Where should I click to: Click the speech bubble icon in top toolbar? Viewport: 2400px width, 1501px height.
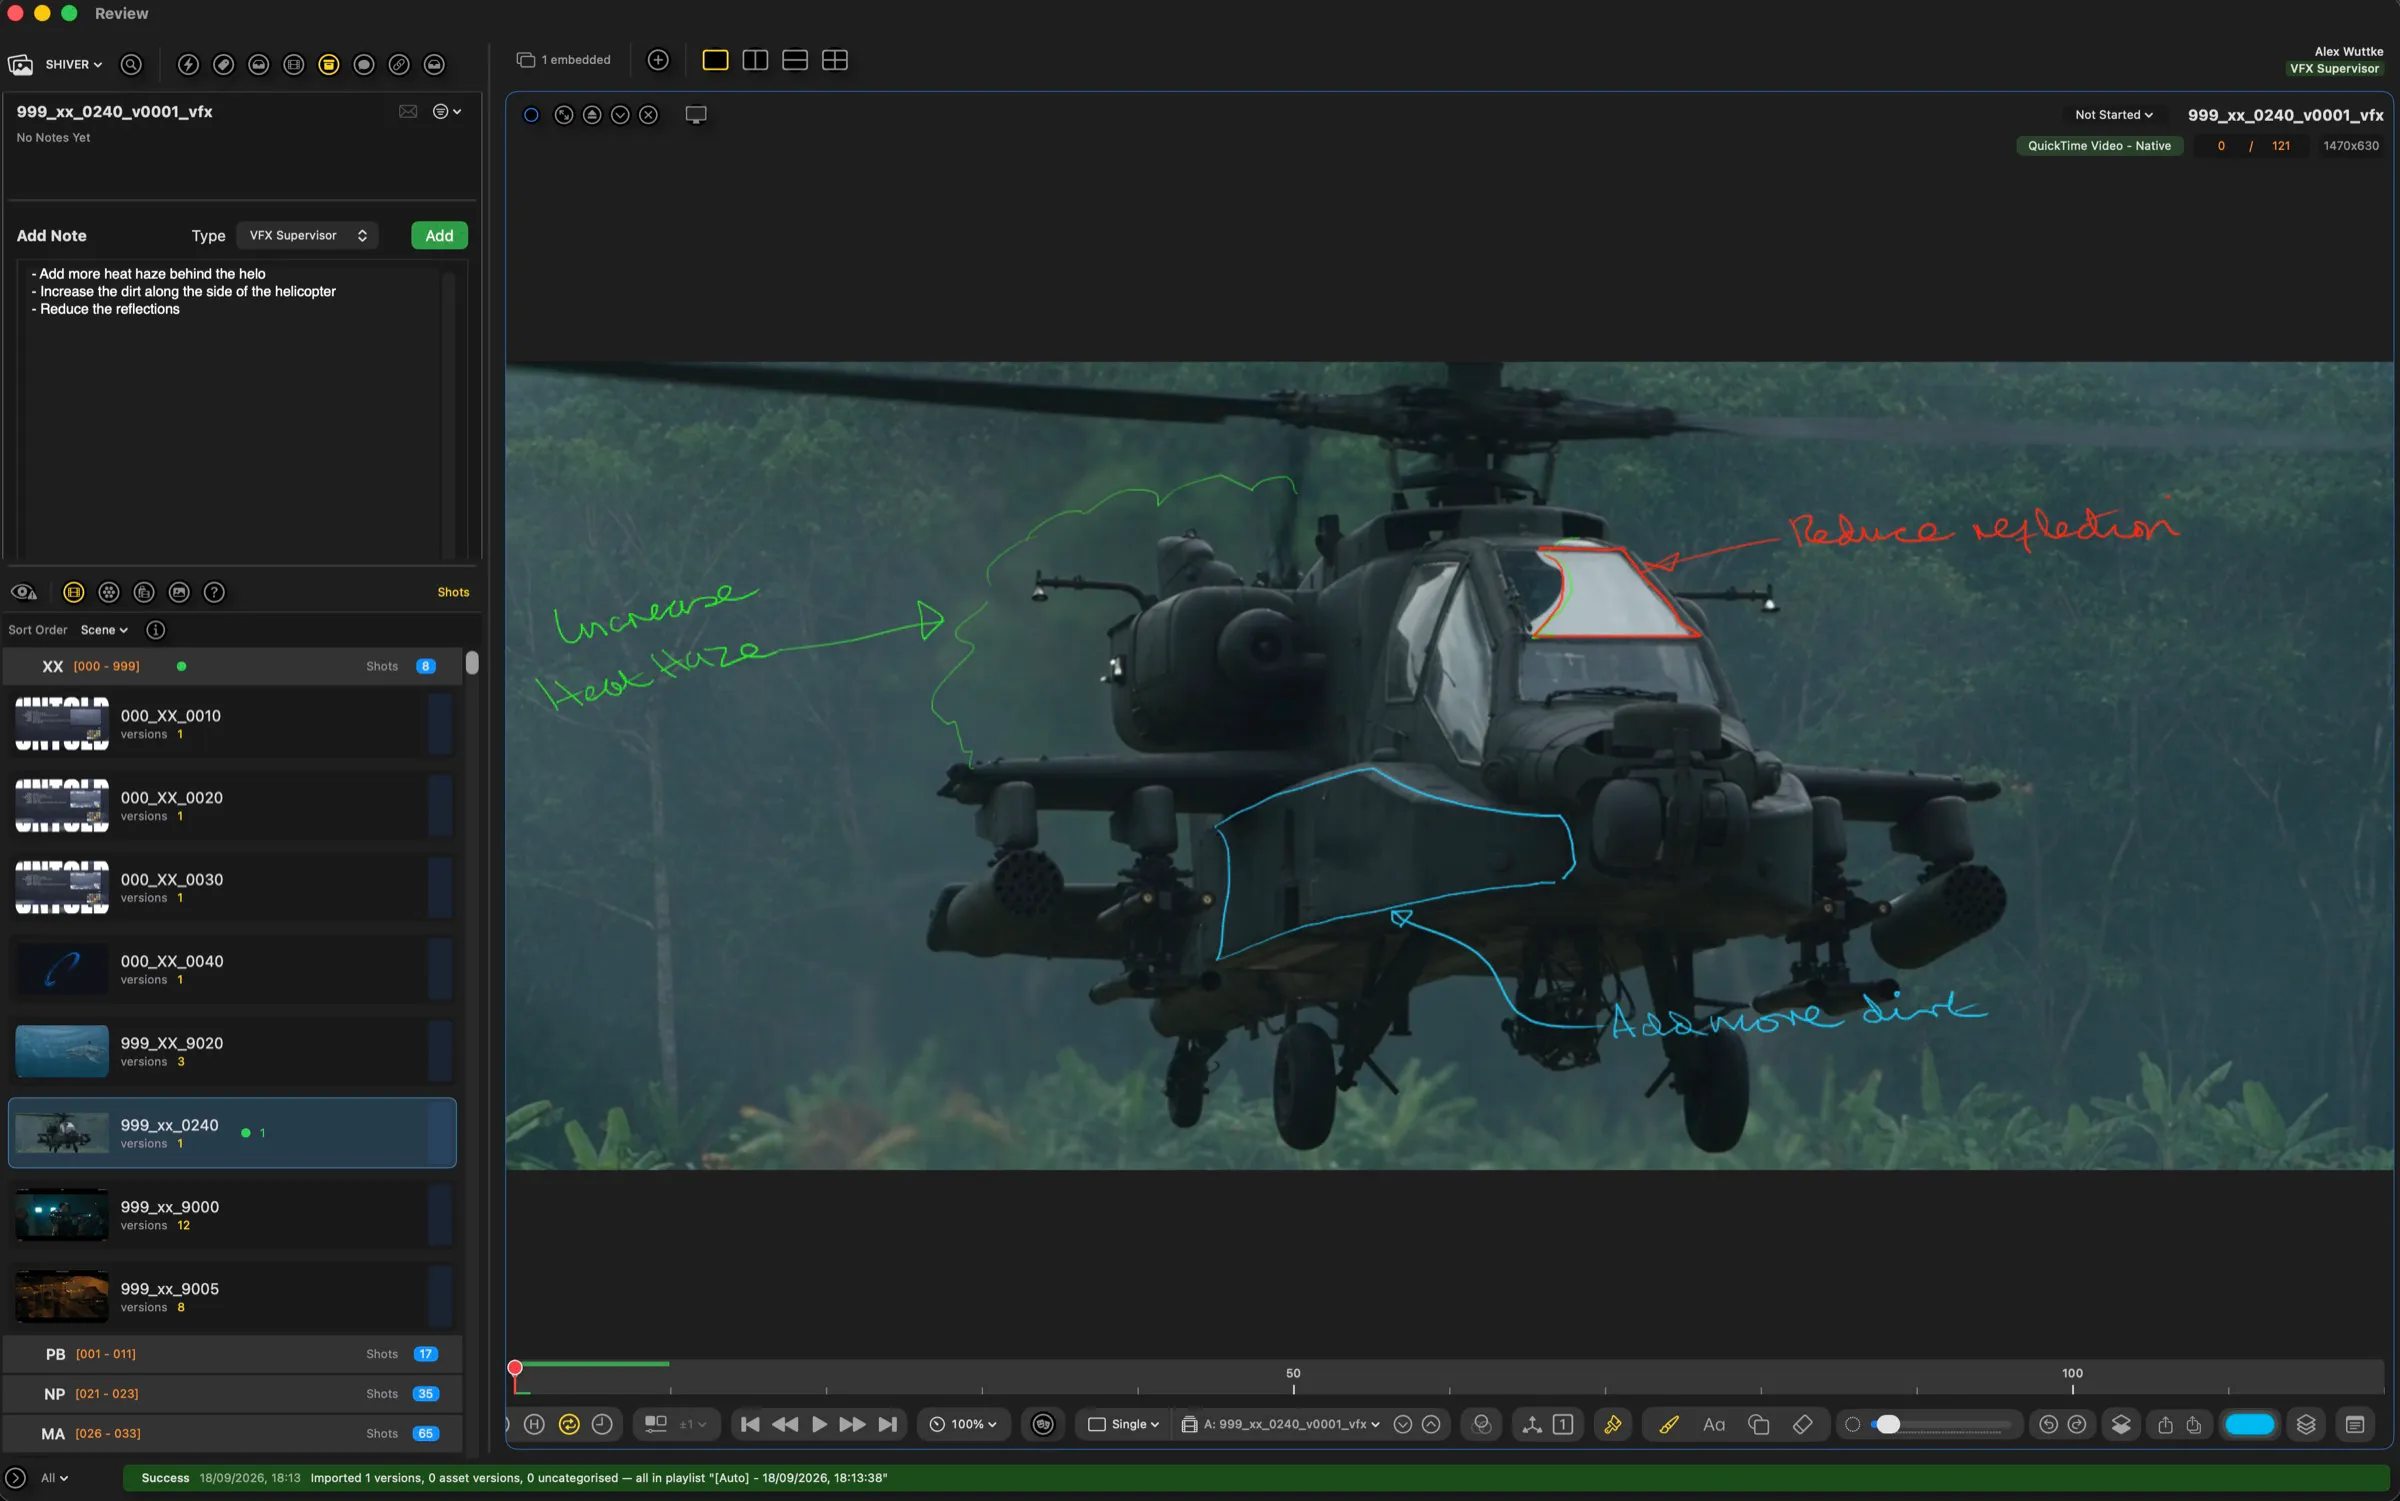click(364, 64)
